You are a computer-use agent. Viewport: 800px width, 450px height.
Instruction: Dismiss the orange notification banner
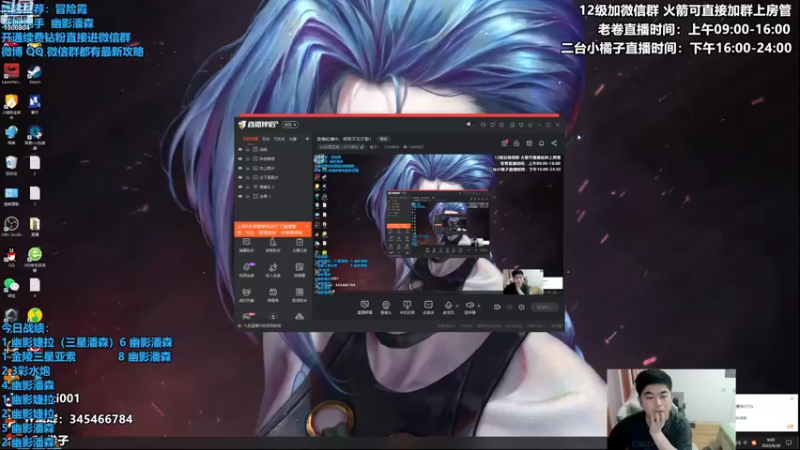(x=307, y=226)
